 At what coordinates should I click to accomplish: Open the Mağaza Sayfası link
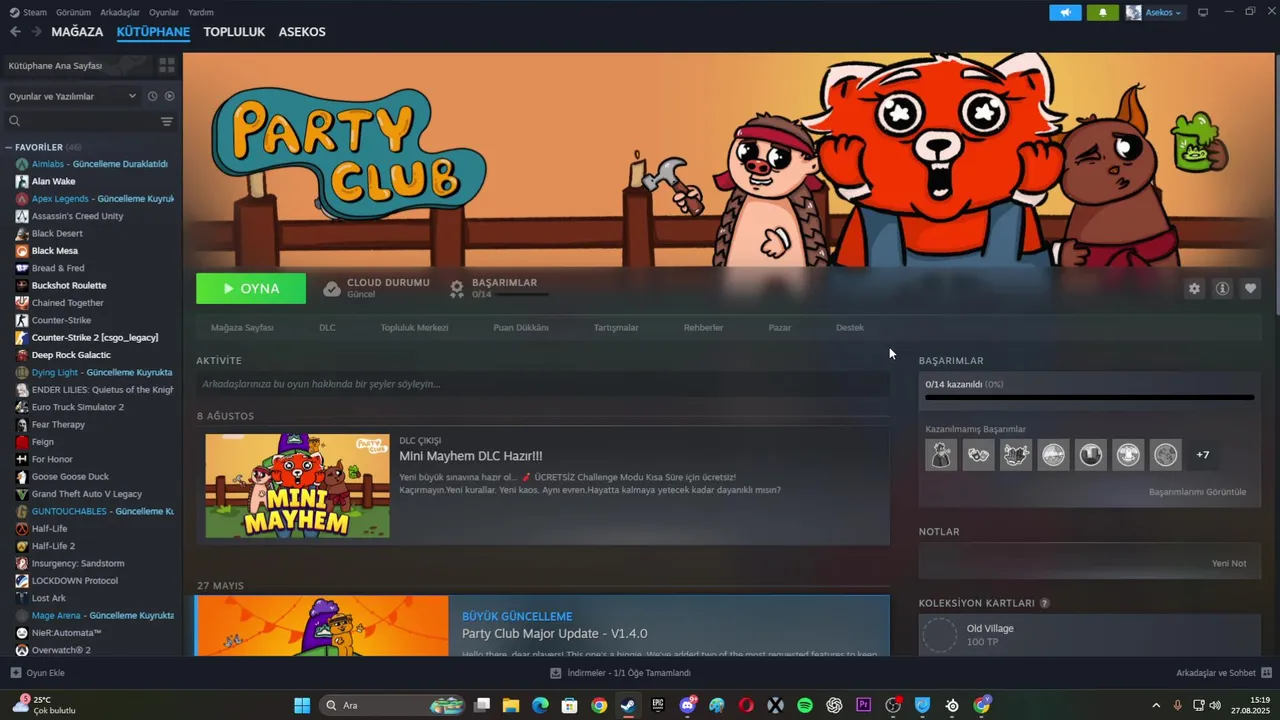coord(242,327)
